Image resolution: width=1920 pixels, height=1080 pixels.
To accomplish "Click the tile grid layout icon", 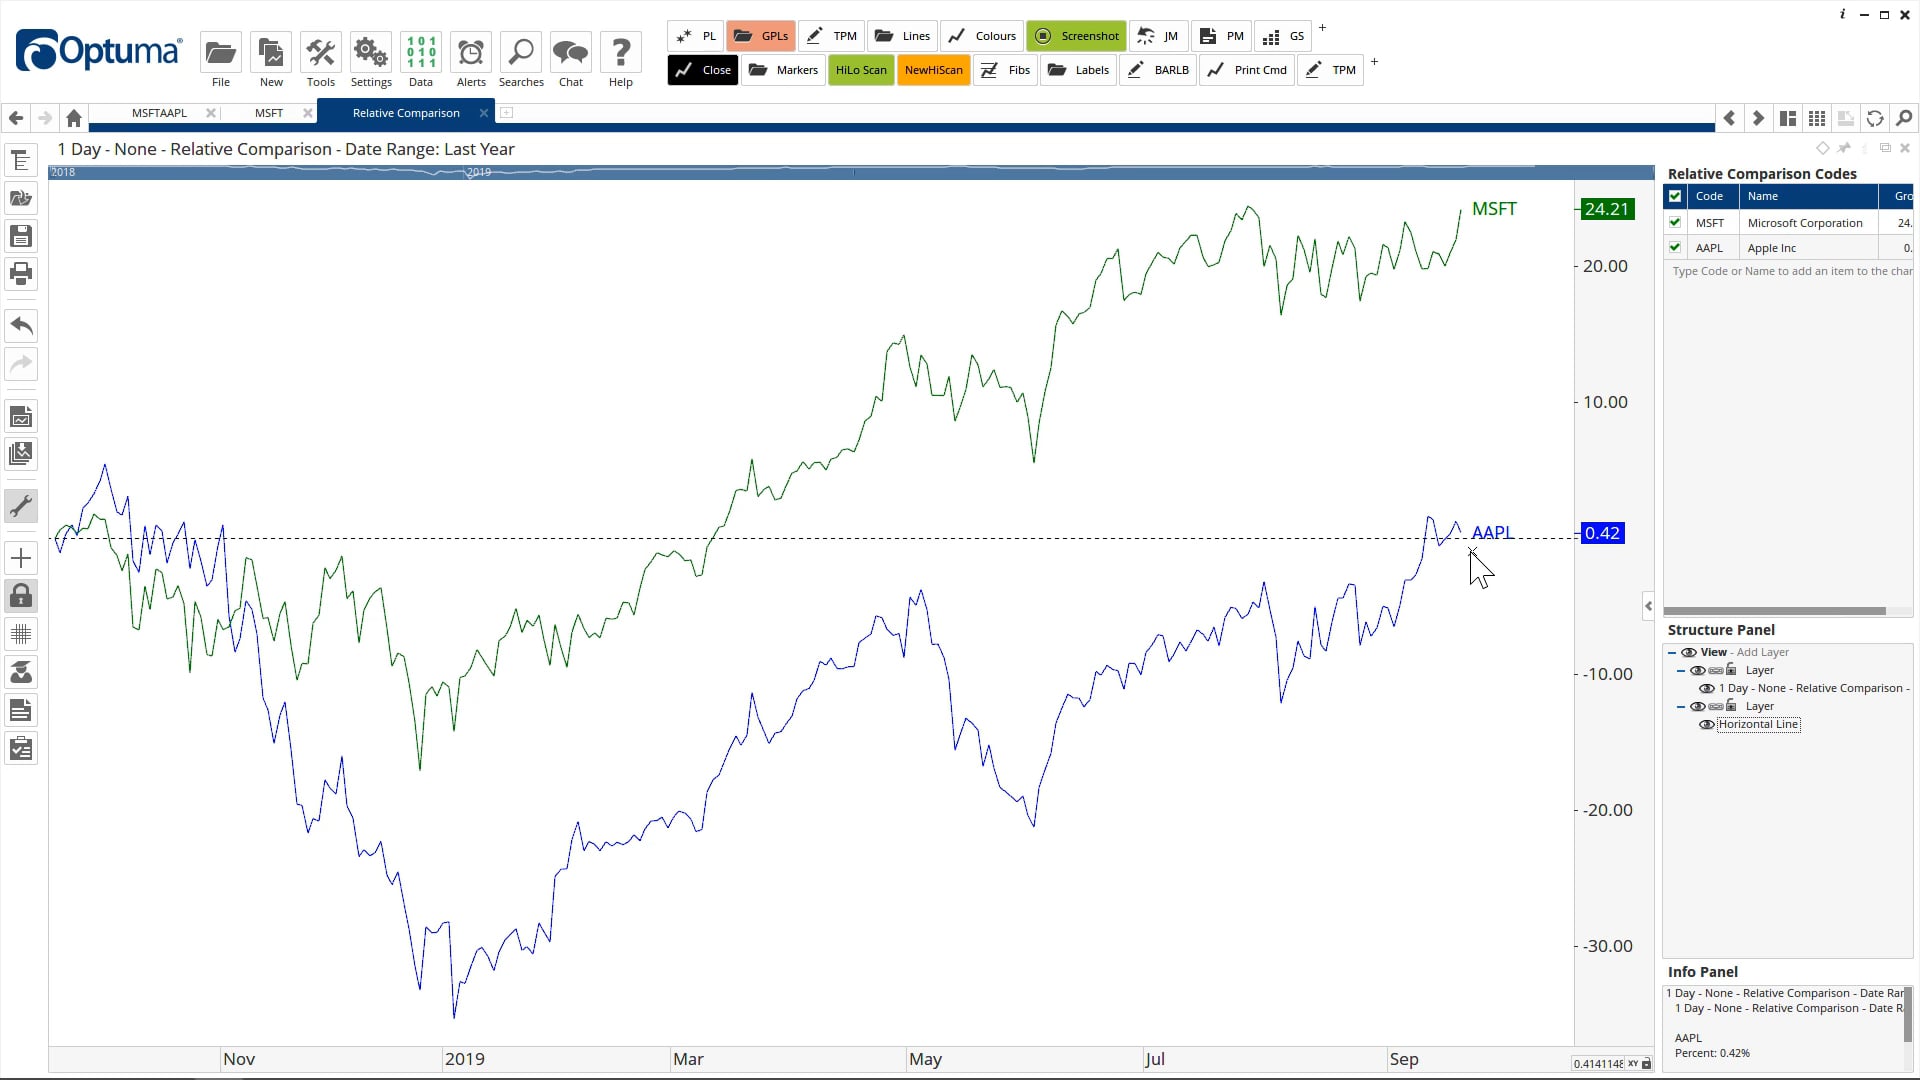I will [1817, 118].
